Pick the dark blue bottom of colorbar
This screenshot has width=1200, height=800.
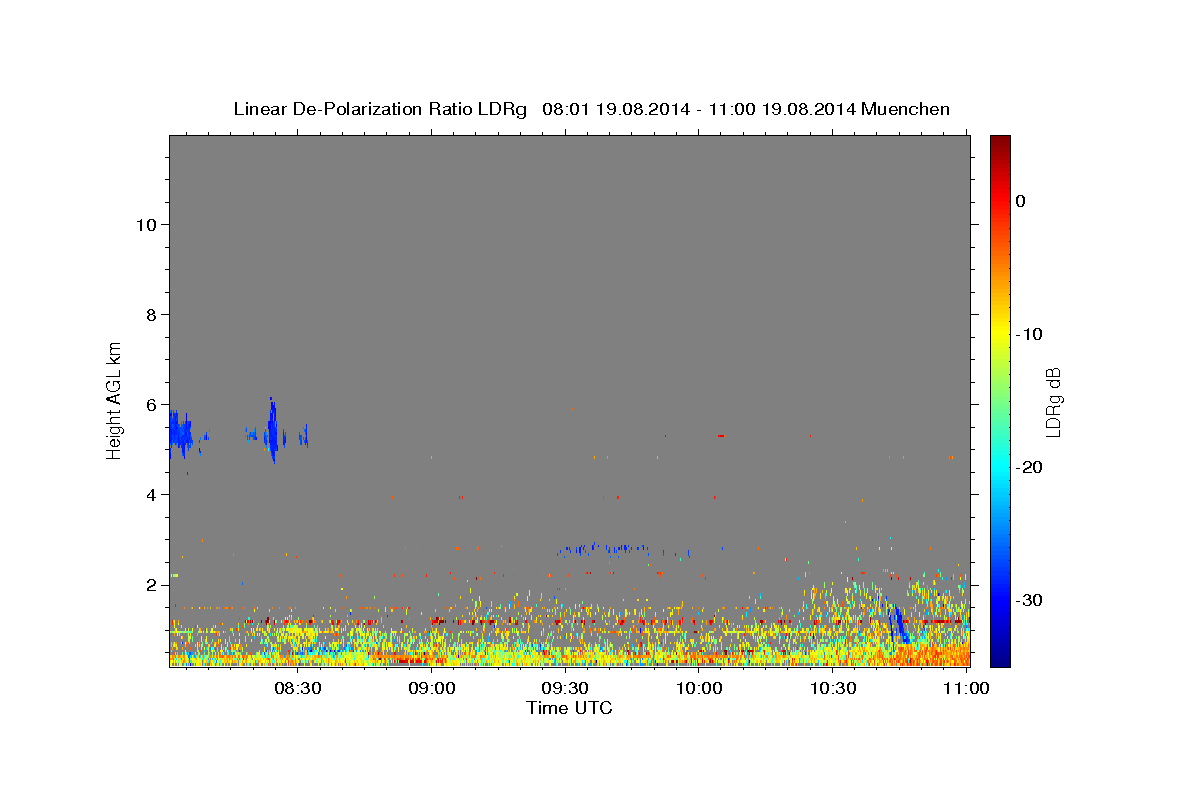click(1000, 658)
